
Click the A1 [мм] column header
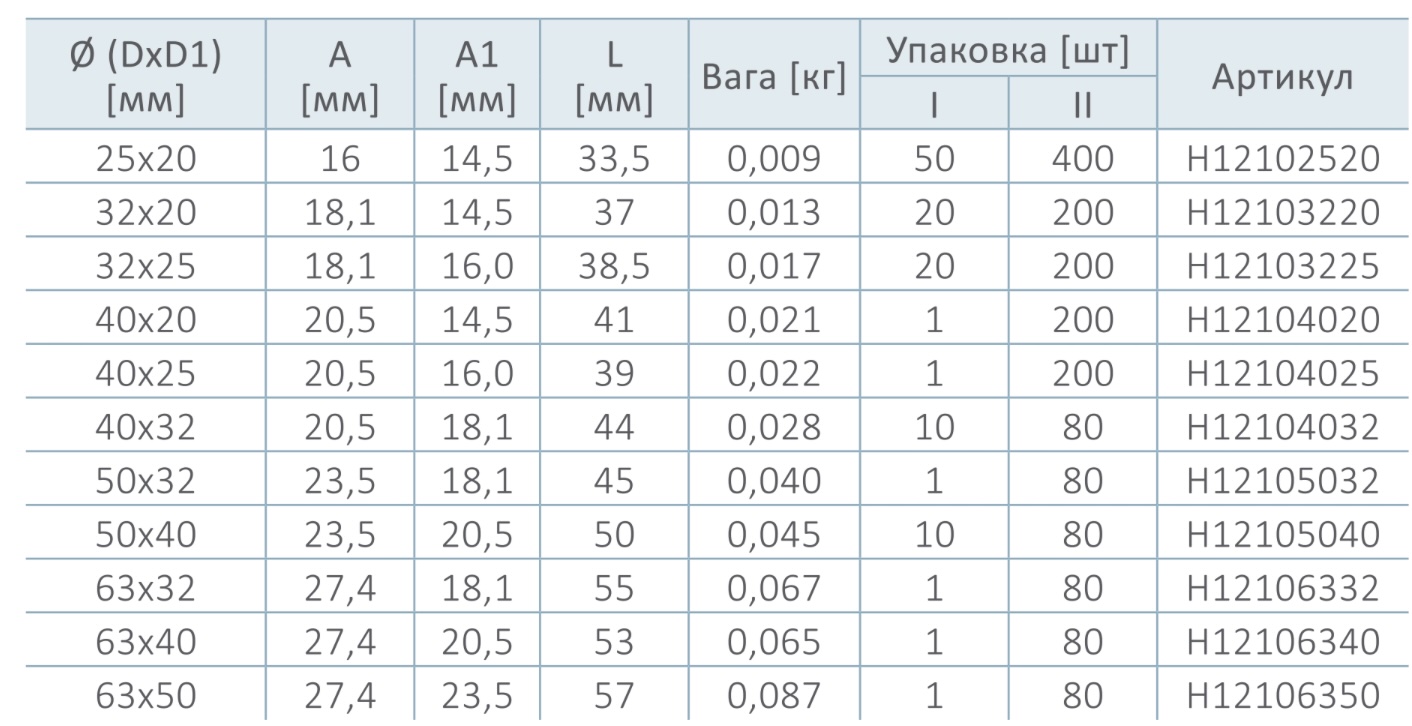pos(477,79)
